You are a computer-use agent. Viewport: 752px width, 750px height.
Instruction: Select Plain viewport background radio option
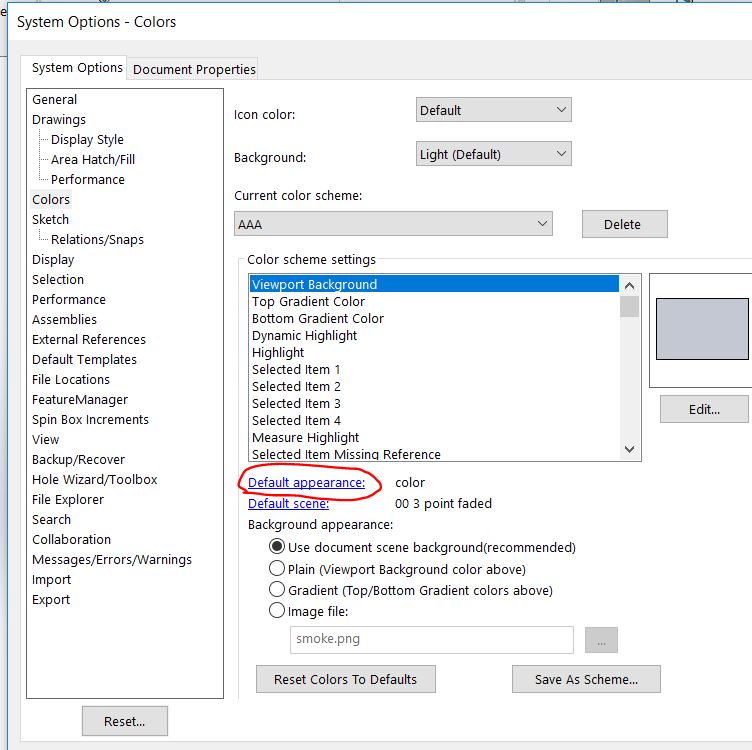click(277, 569)
